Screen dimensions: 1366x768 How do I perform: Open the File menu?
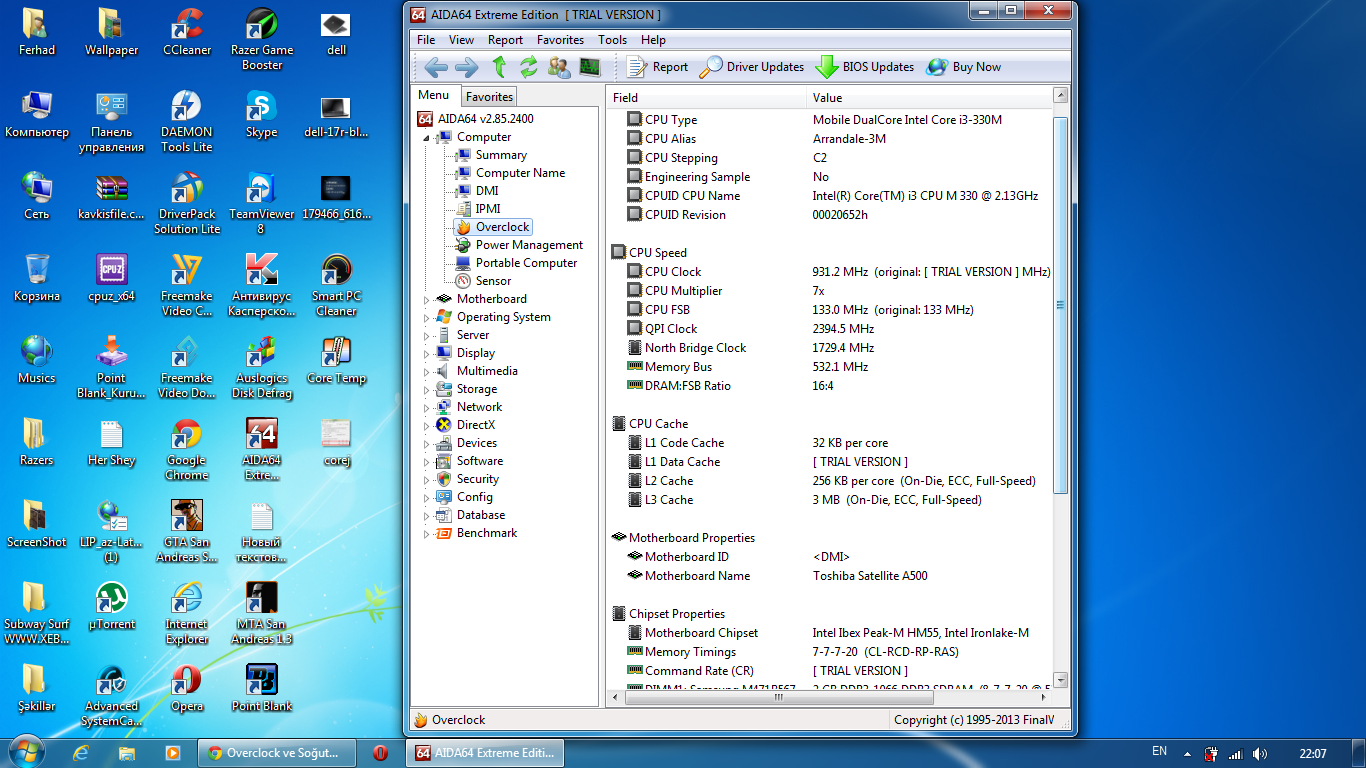[426, 40]
